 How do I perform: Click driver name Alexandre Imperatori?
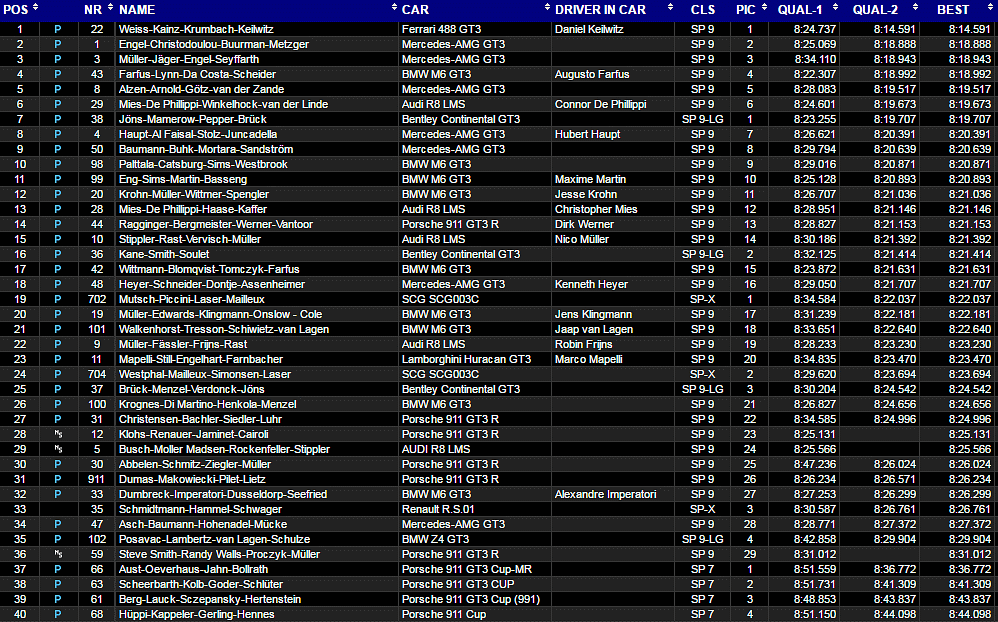(x=605, y=494)
